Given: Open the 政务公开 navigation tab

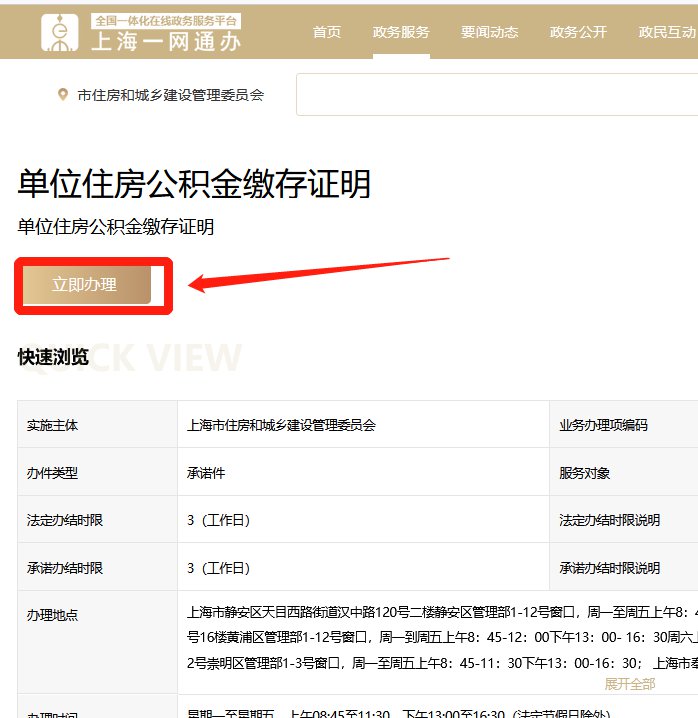Looking at the screenshot, I should pos(578,32).
